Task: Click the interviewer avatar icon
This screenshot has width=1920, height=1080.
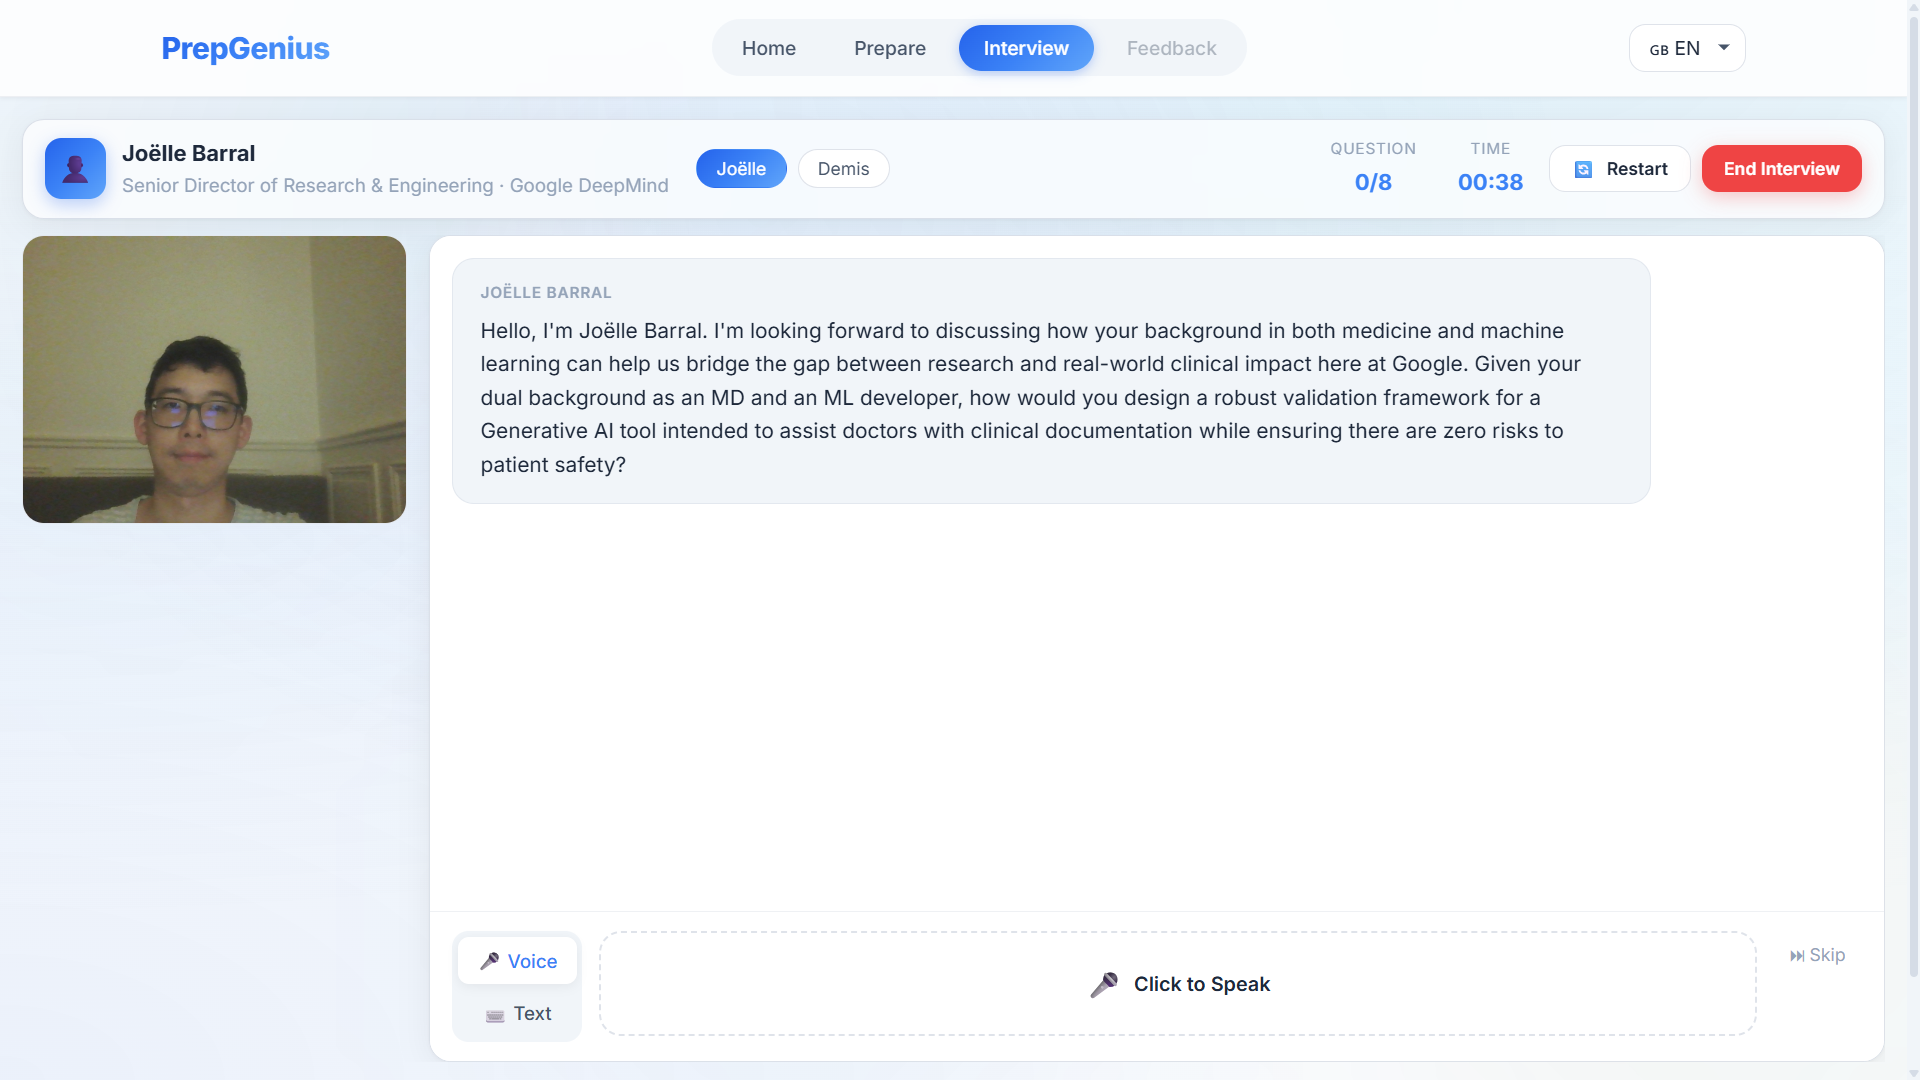Action: (75, 168)
